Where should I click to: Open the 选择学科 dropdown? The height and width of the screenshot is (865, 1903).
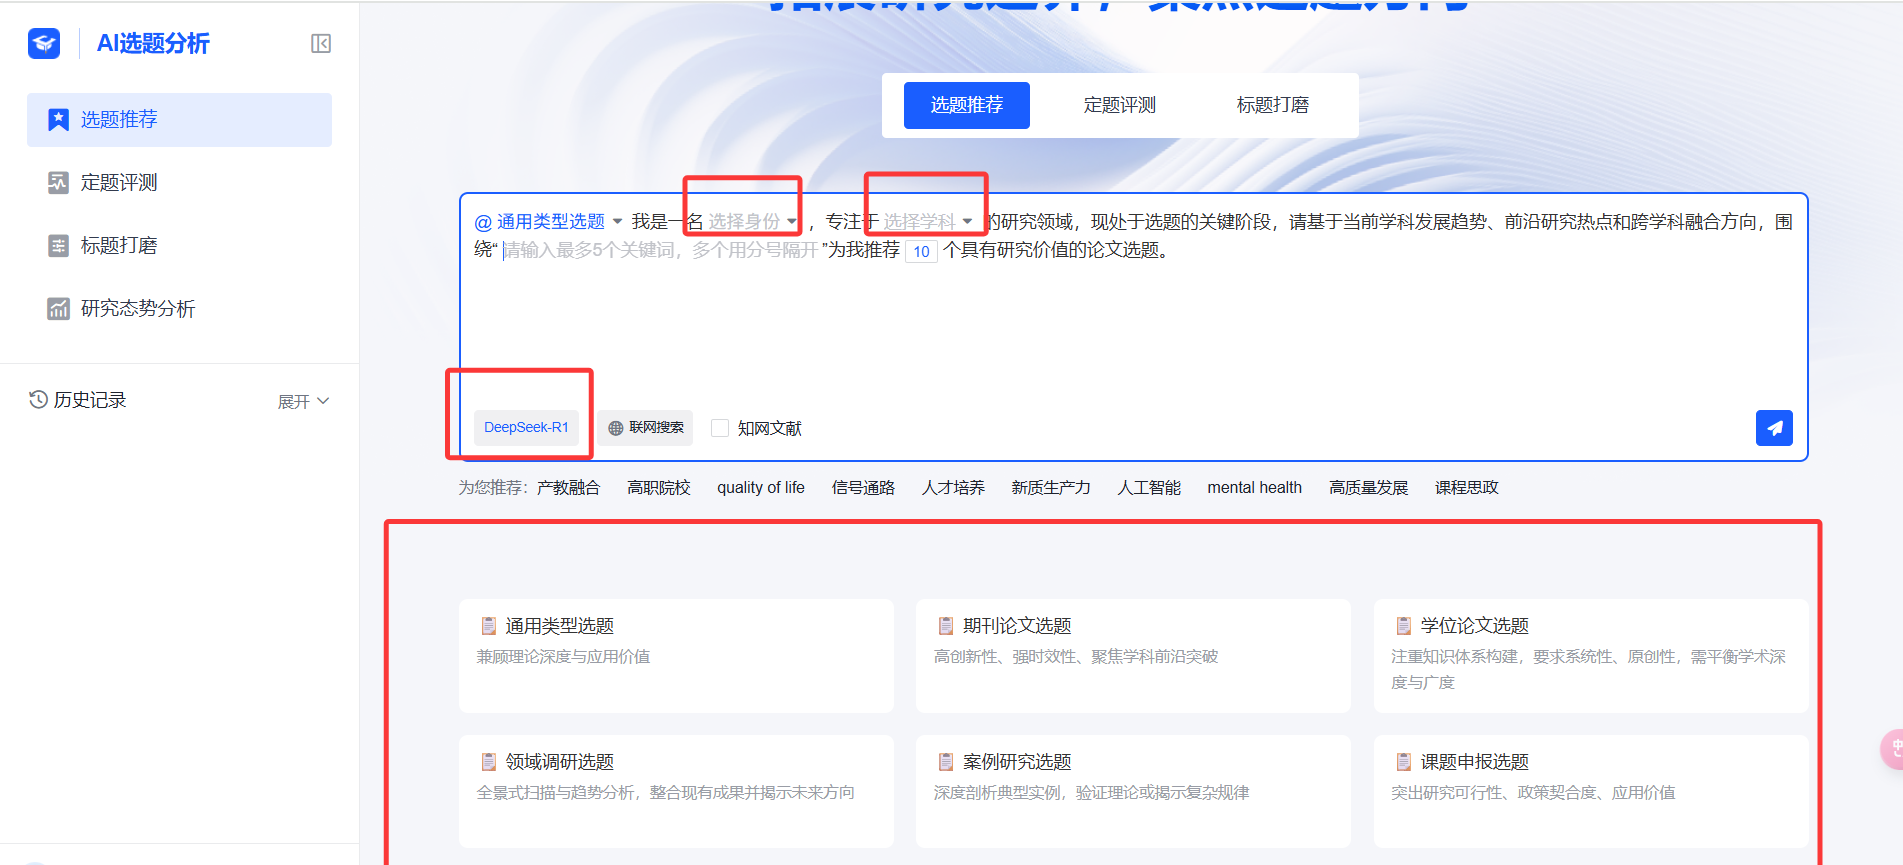tap(927, 221)
